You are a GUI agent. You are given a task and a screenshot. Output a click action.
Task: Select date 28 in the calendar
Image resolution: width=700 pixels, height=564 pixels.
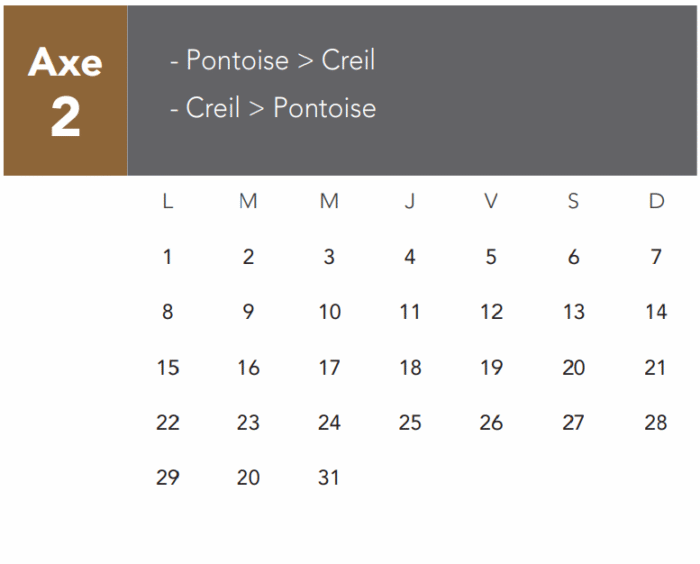pyautogui.click(x=656, y=423)
